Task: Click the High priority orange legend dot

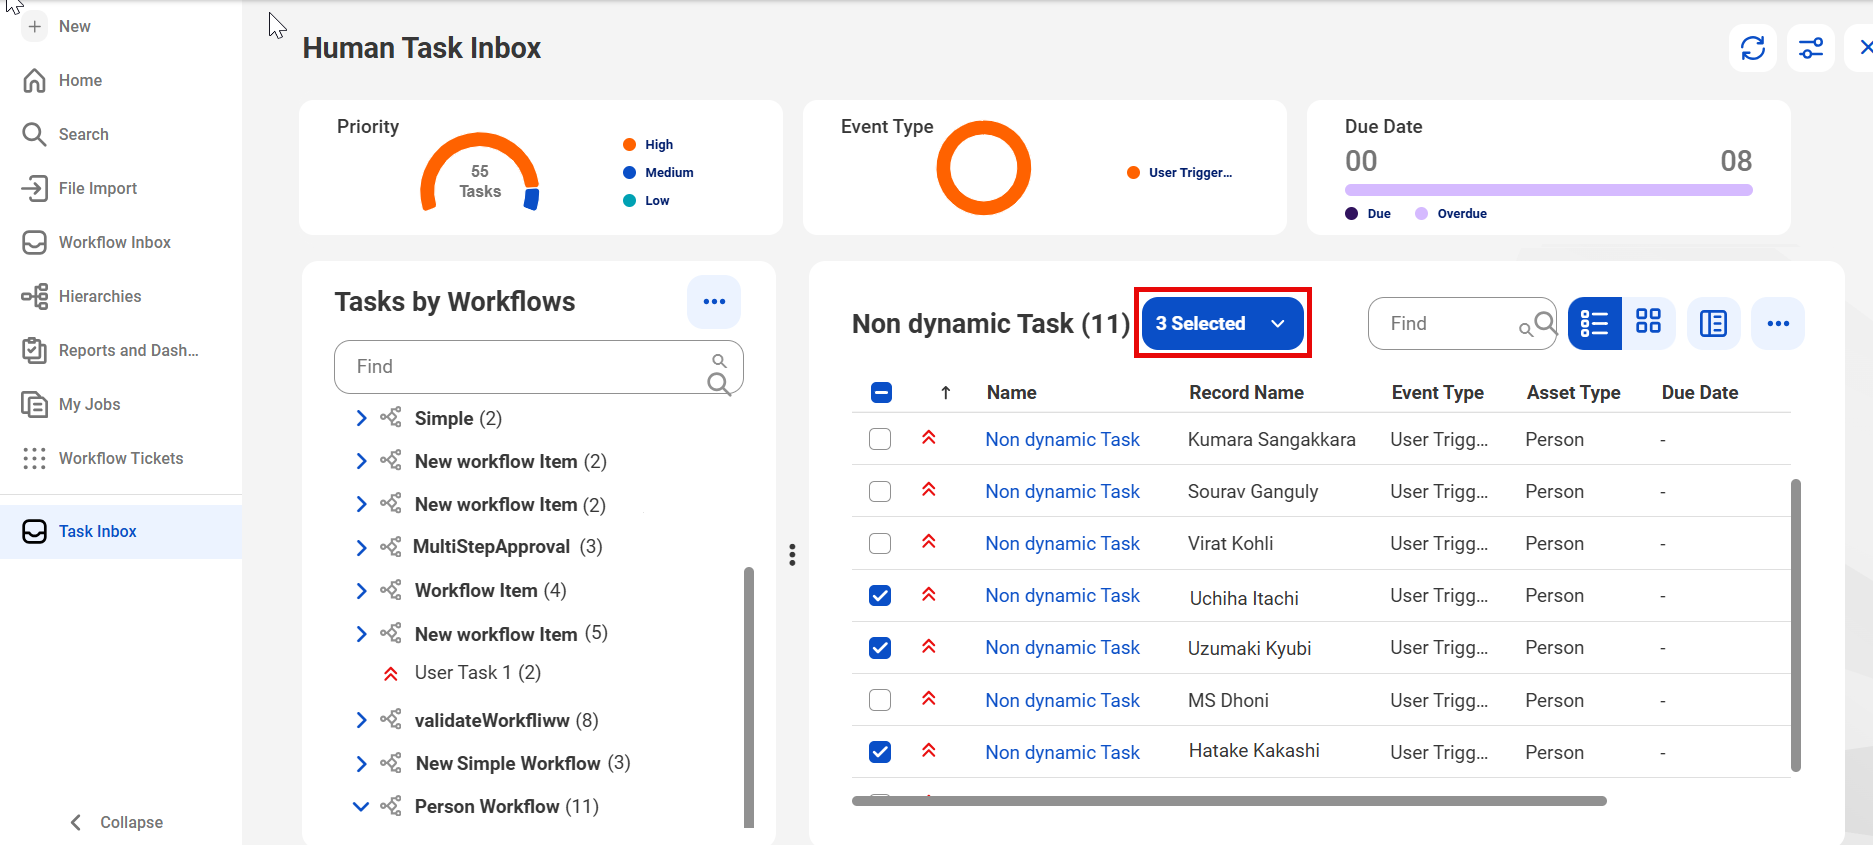Action: pos(630,145)
